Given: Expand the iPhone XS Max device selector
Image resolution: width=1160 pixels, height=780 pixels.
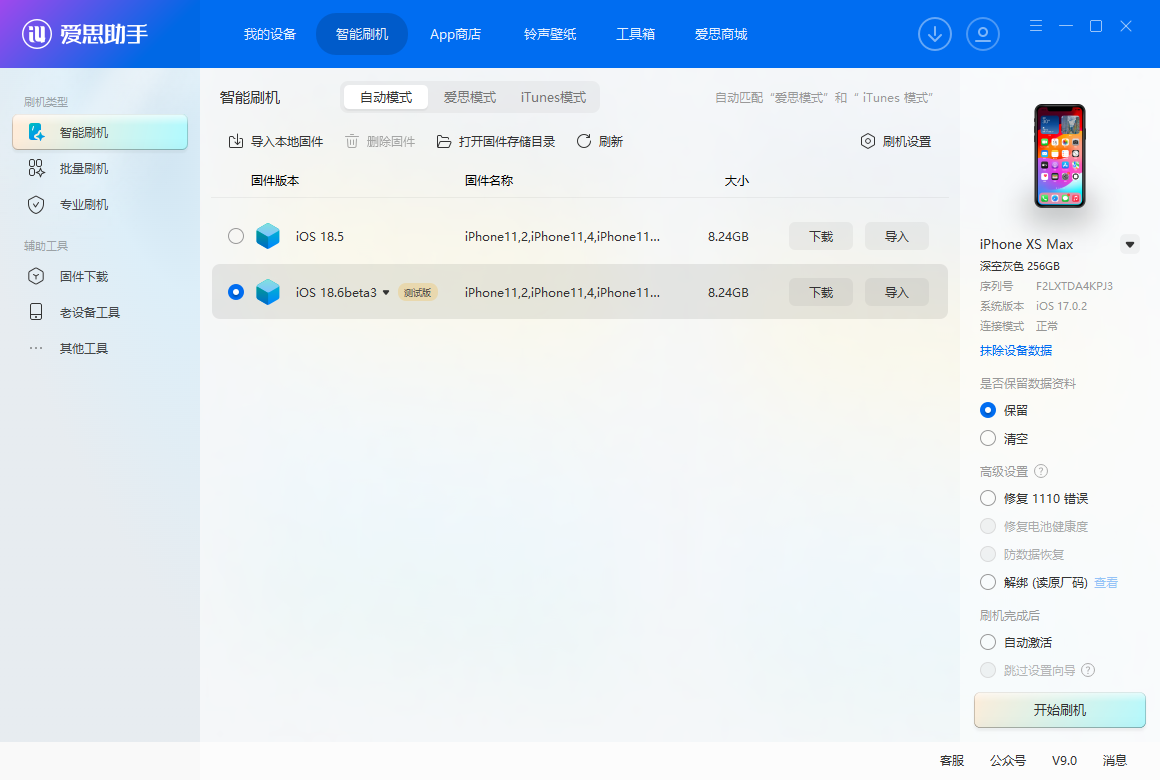Looking at the screenshot, I should tap(1130, 244).
